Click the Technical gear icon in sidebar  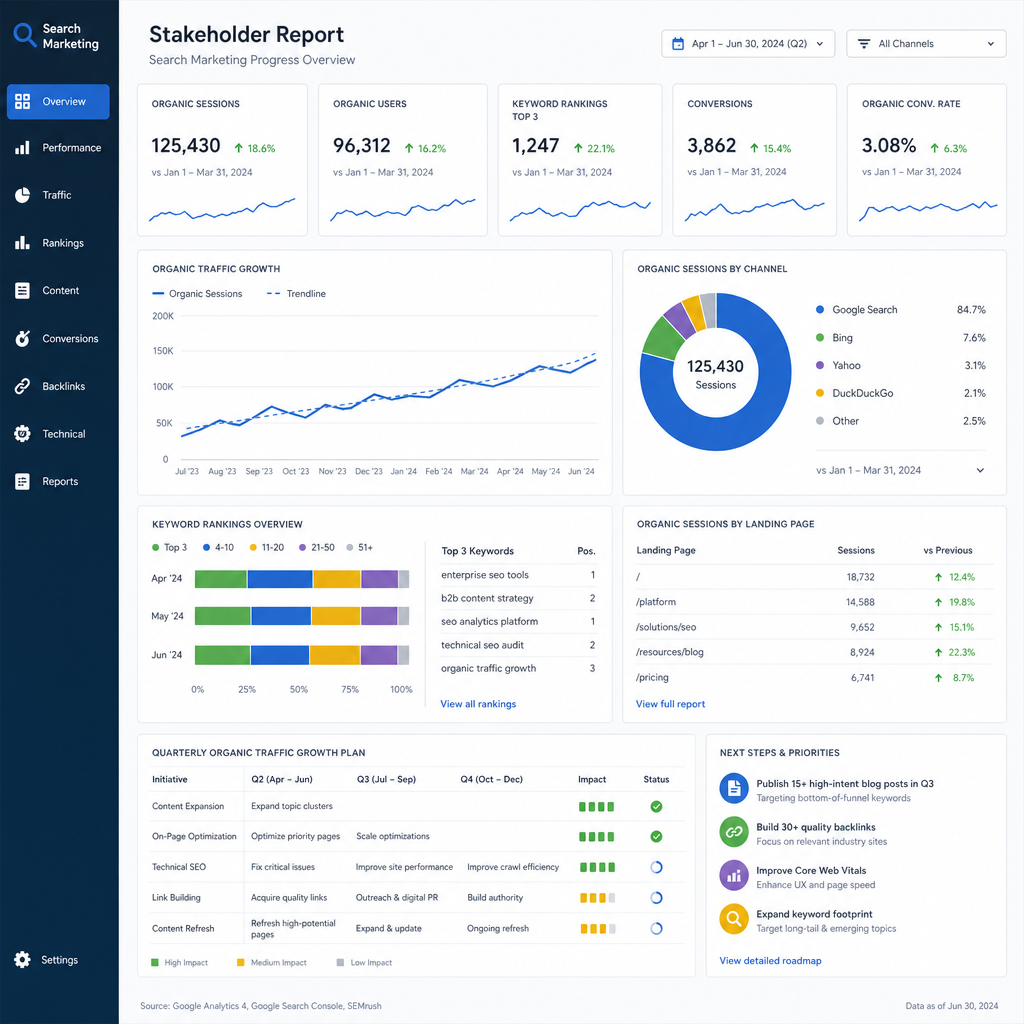pos(22,434)
